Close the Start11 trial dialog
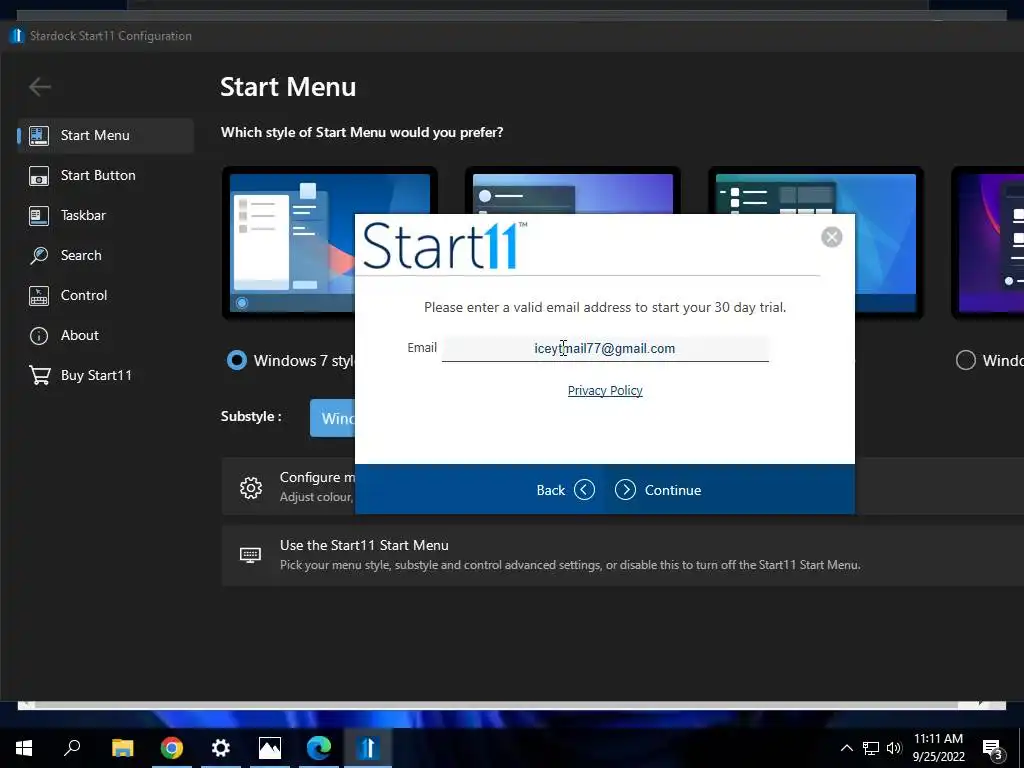1024x768 pixels. [831, 236]
